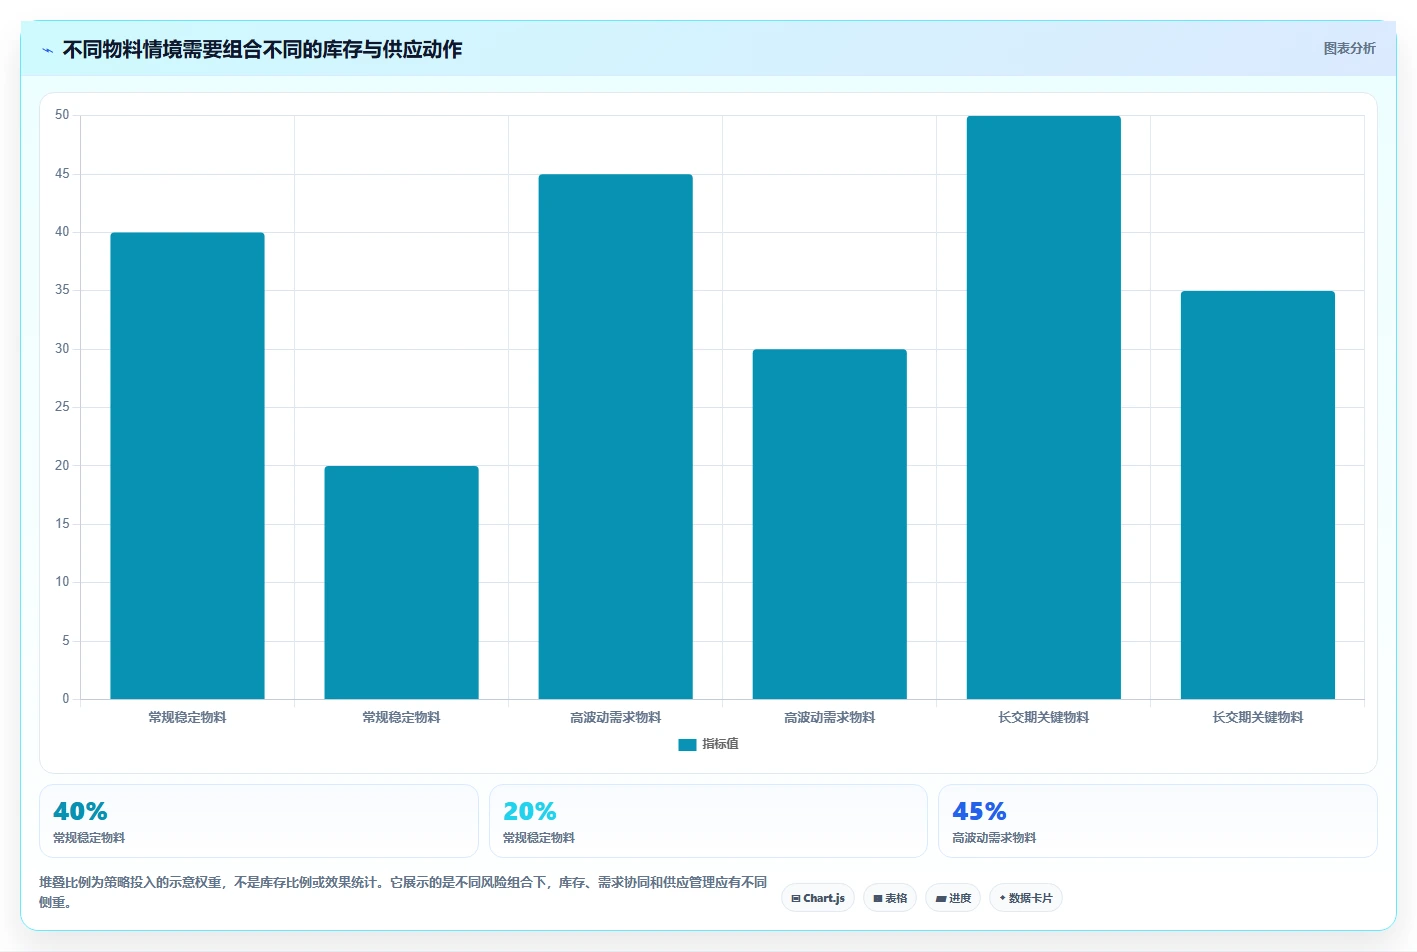
Task: Click the y-axis tick label 25
Action: [62, 407]
